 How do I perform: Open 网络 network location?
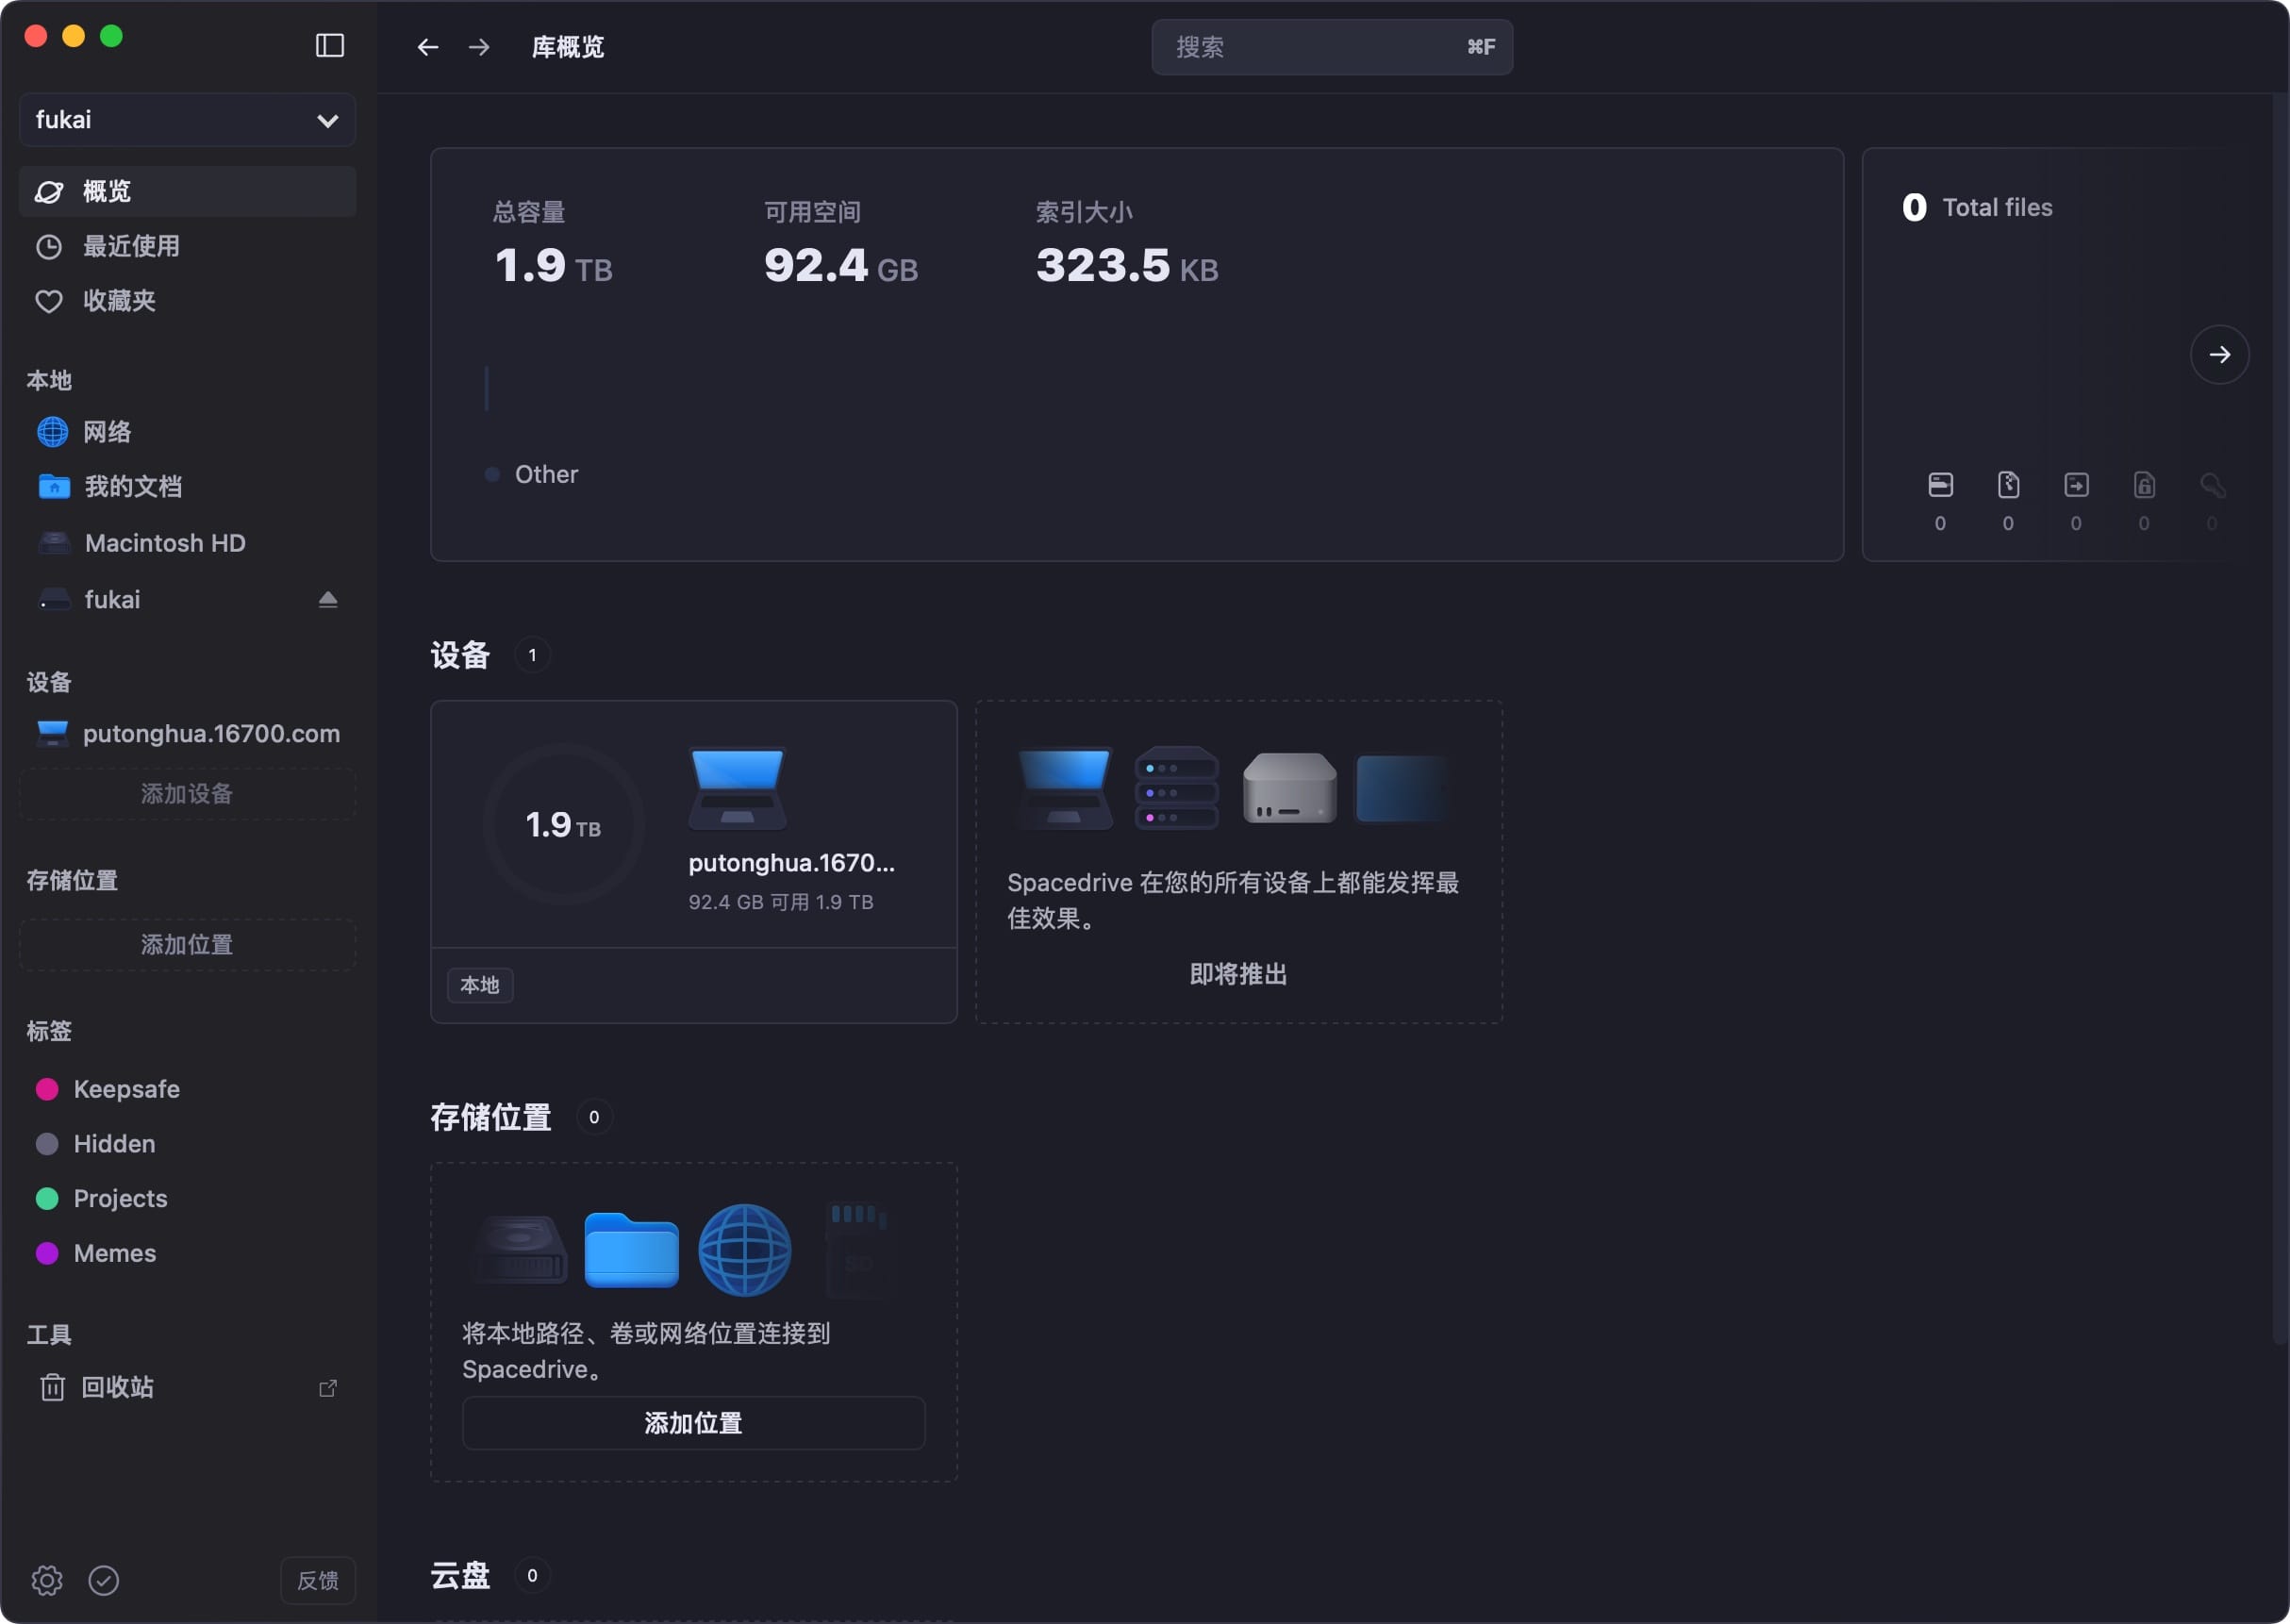click(x=188, y=432)
